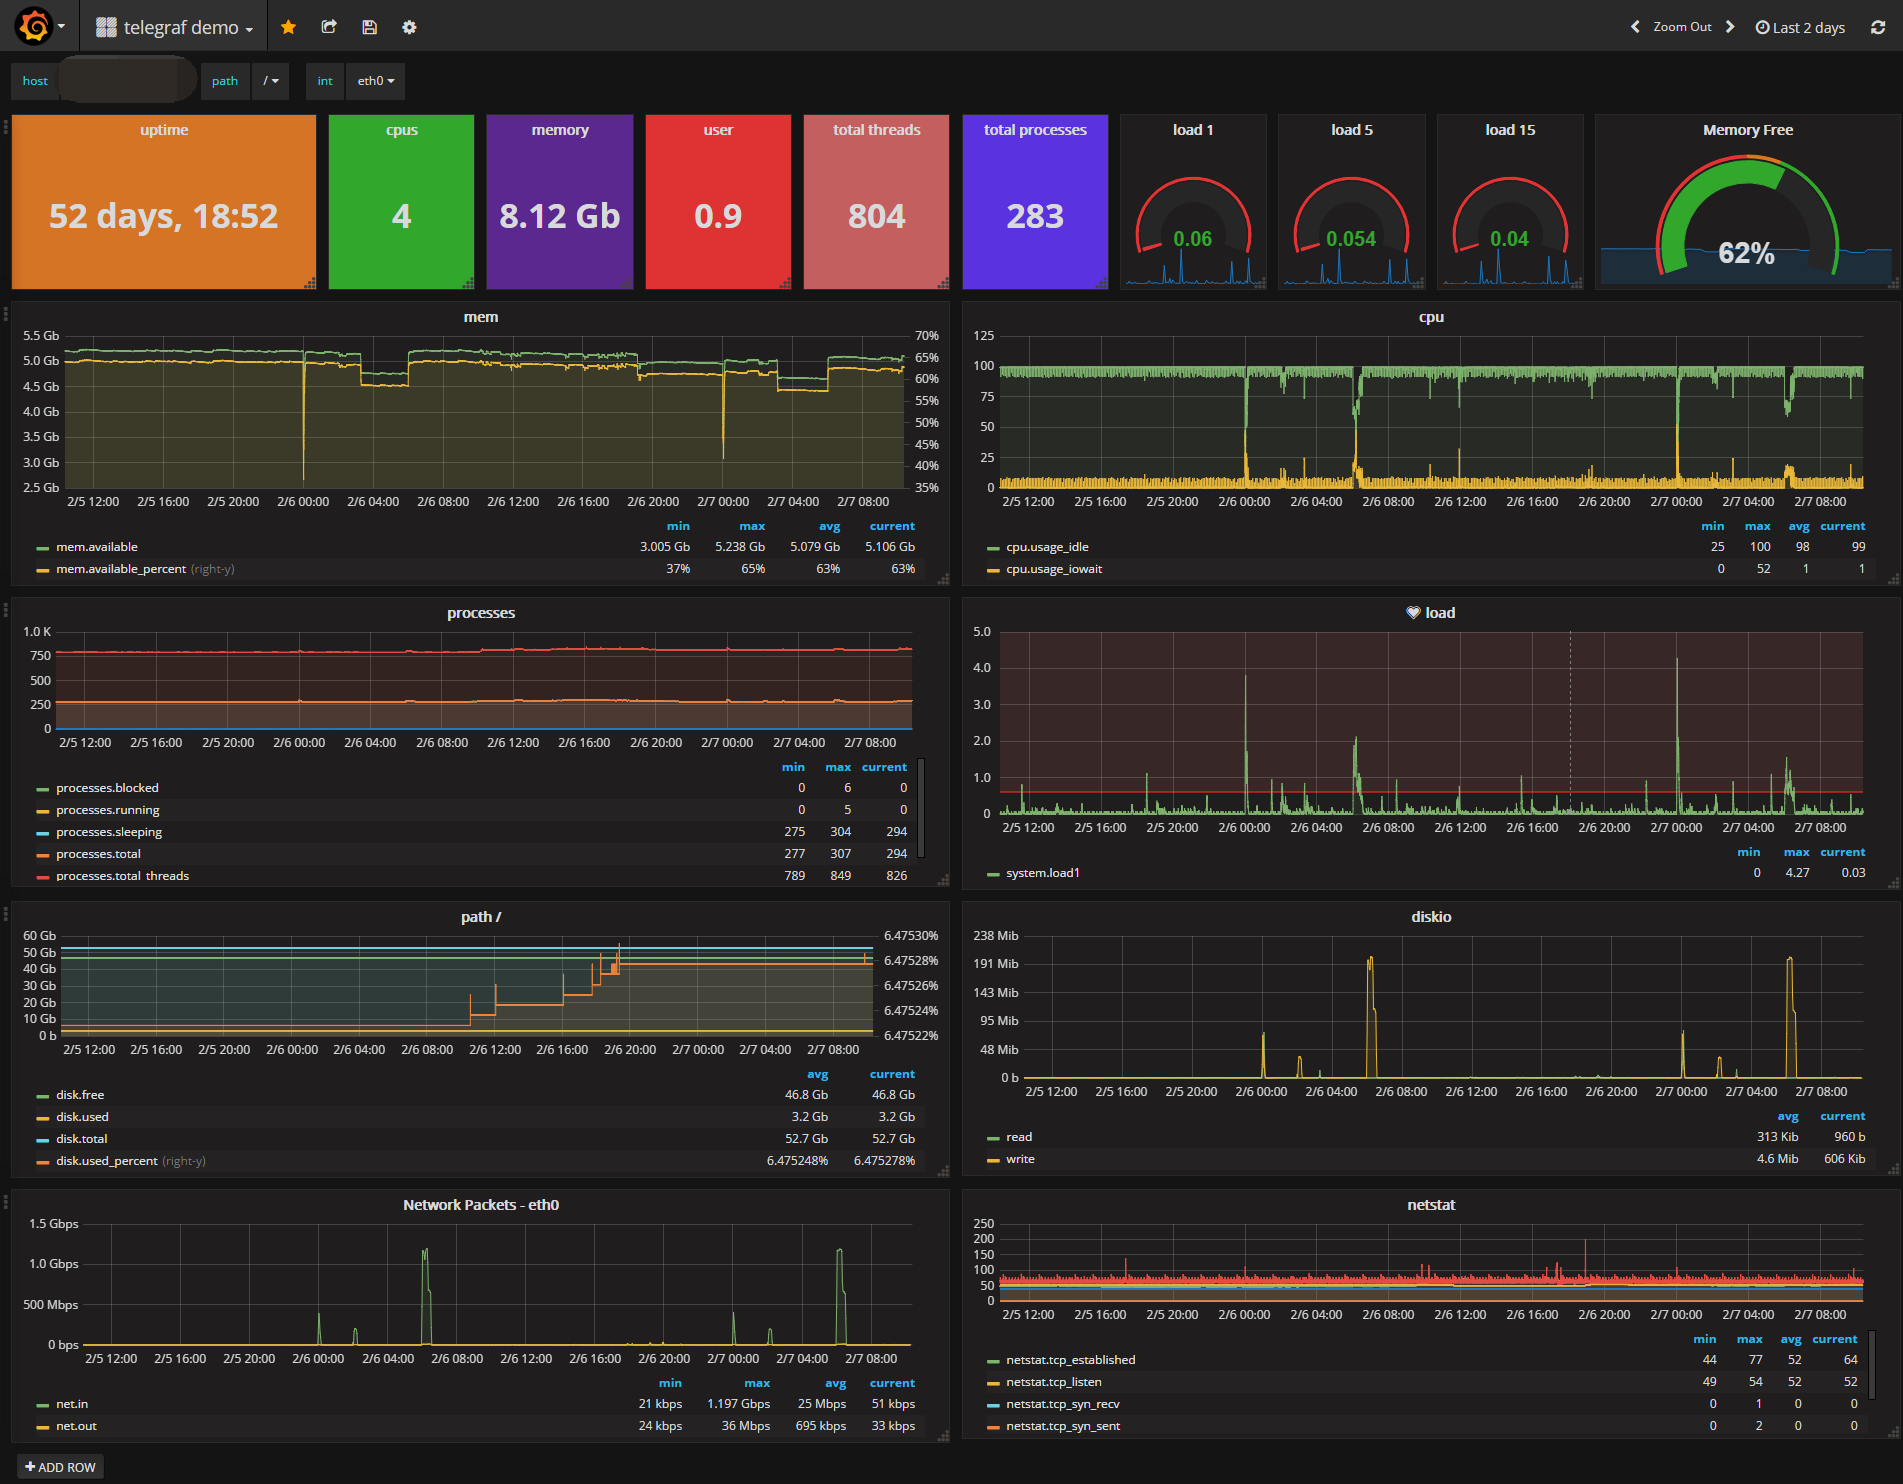Toggle processes.sleeping series in legend
Screen dimensions: 1903x1484
pyautogui.click(x=108, y=832)
